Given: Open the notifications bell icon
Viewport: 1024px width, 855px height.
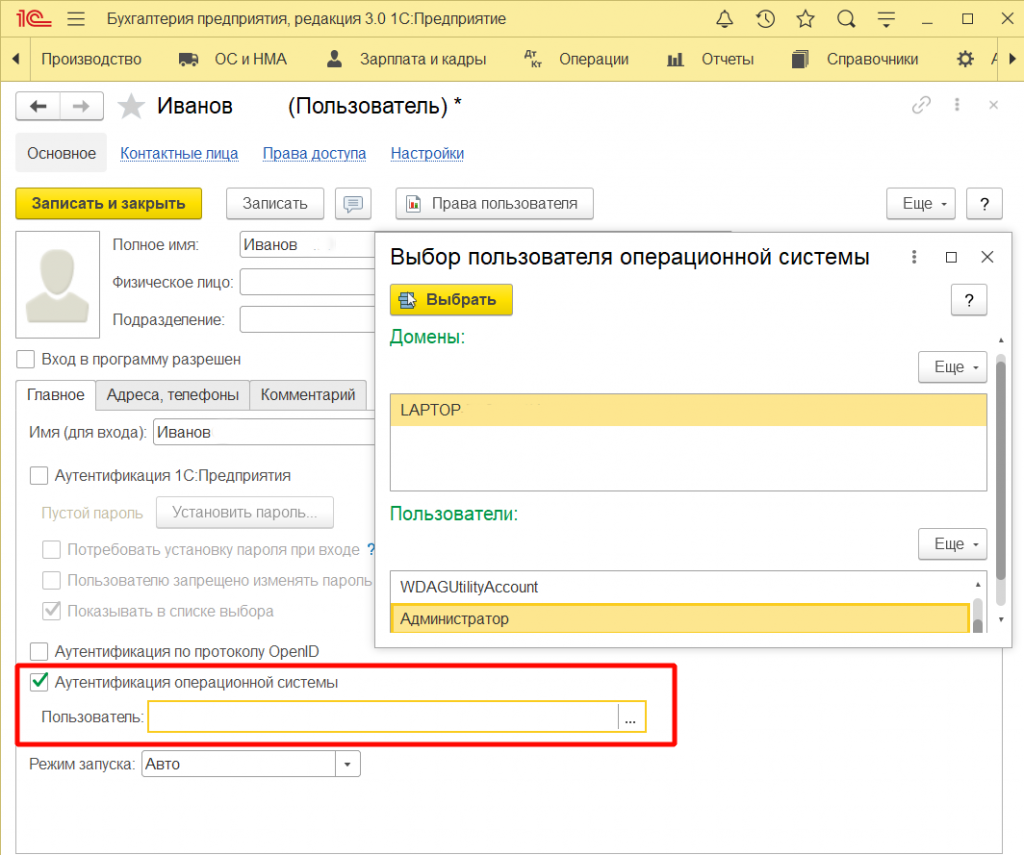Looking at the screenshot, I should (x=725, y=19).
